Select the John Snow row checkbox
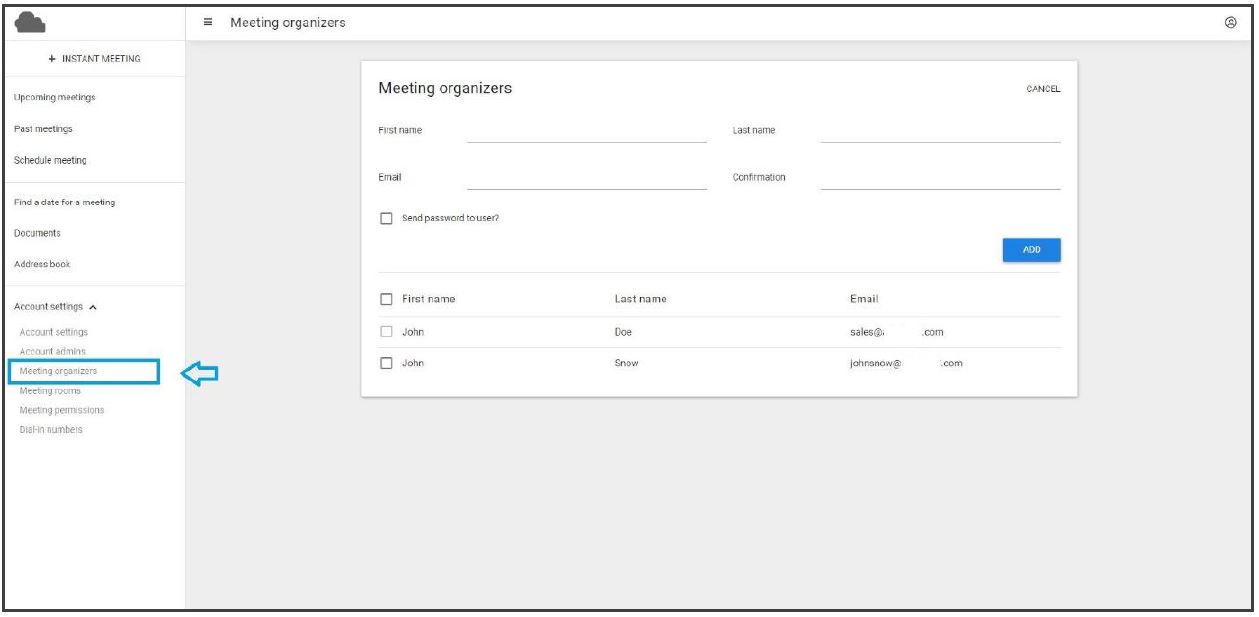The height and width of the screenshot is (617, 1259). pyautogui.click(x=386, y=364)
